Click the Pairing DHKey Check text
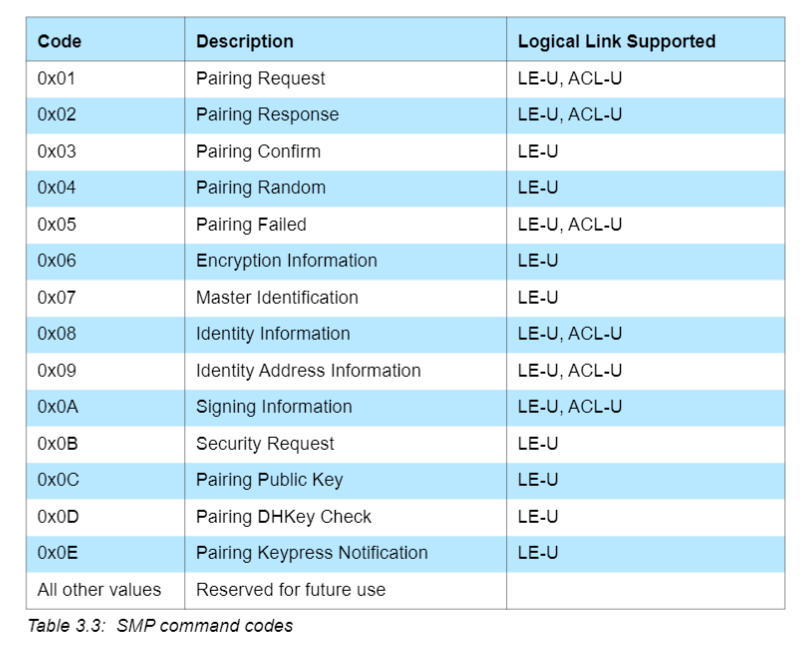808x649 pixels. (x=283, y=517)
